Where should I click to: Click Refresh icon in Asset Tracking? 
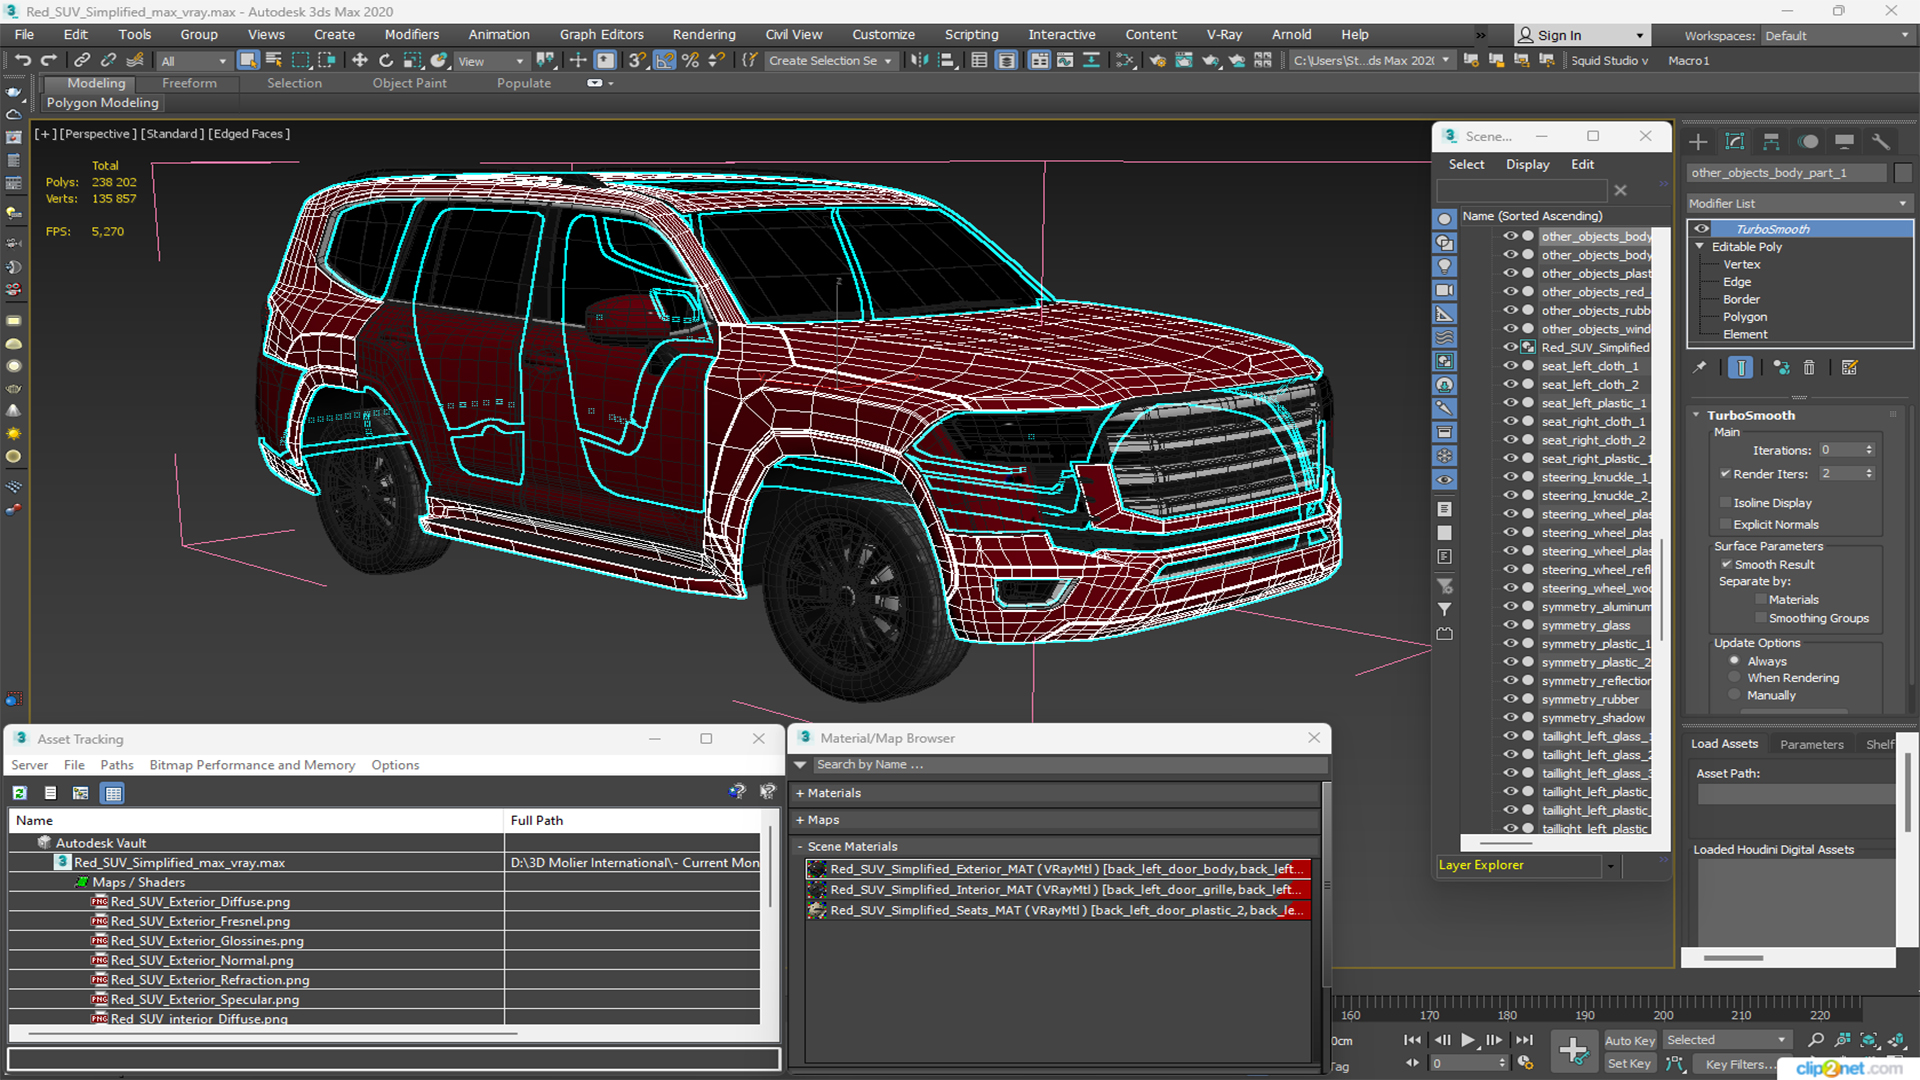(19, 793)
